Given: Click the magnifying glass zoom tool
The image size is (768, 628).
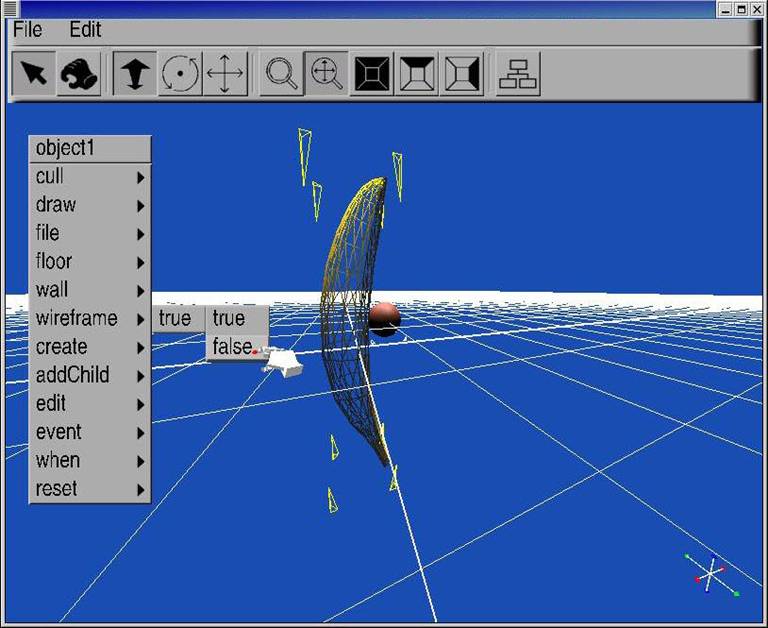Looking at the screenshot, I should (281, 73).
